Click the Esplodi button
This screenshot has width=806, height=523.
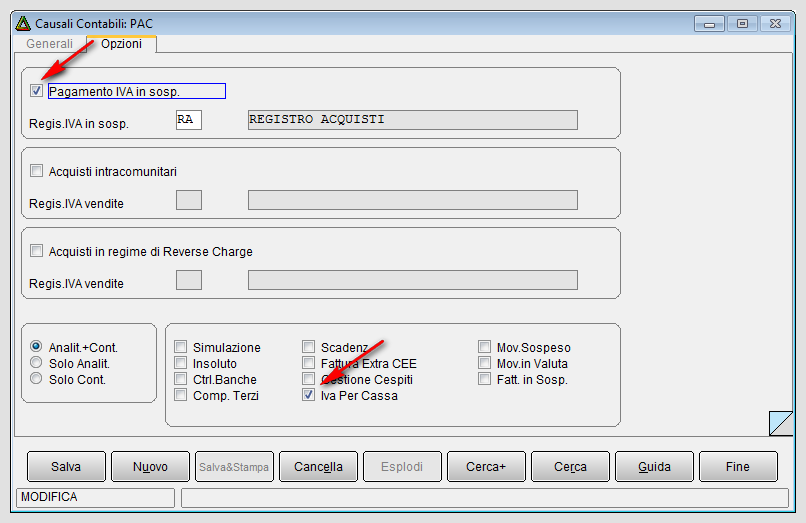(402, 466)
